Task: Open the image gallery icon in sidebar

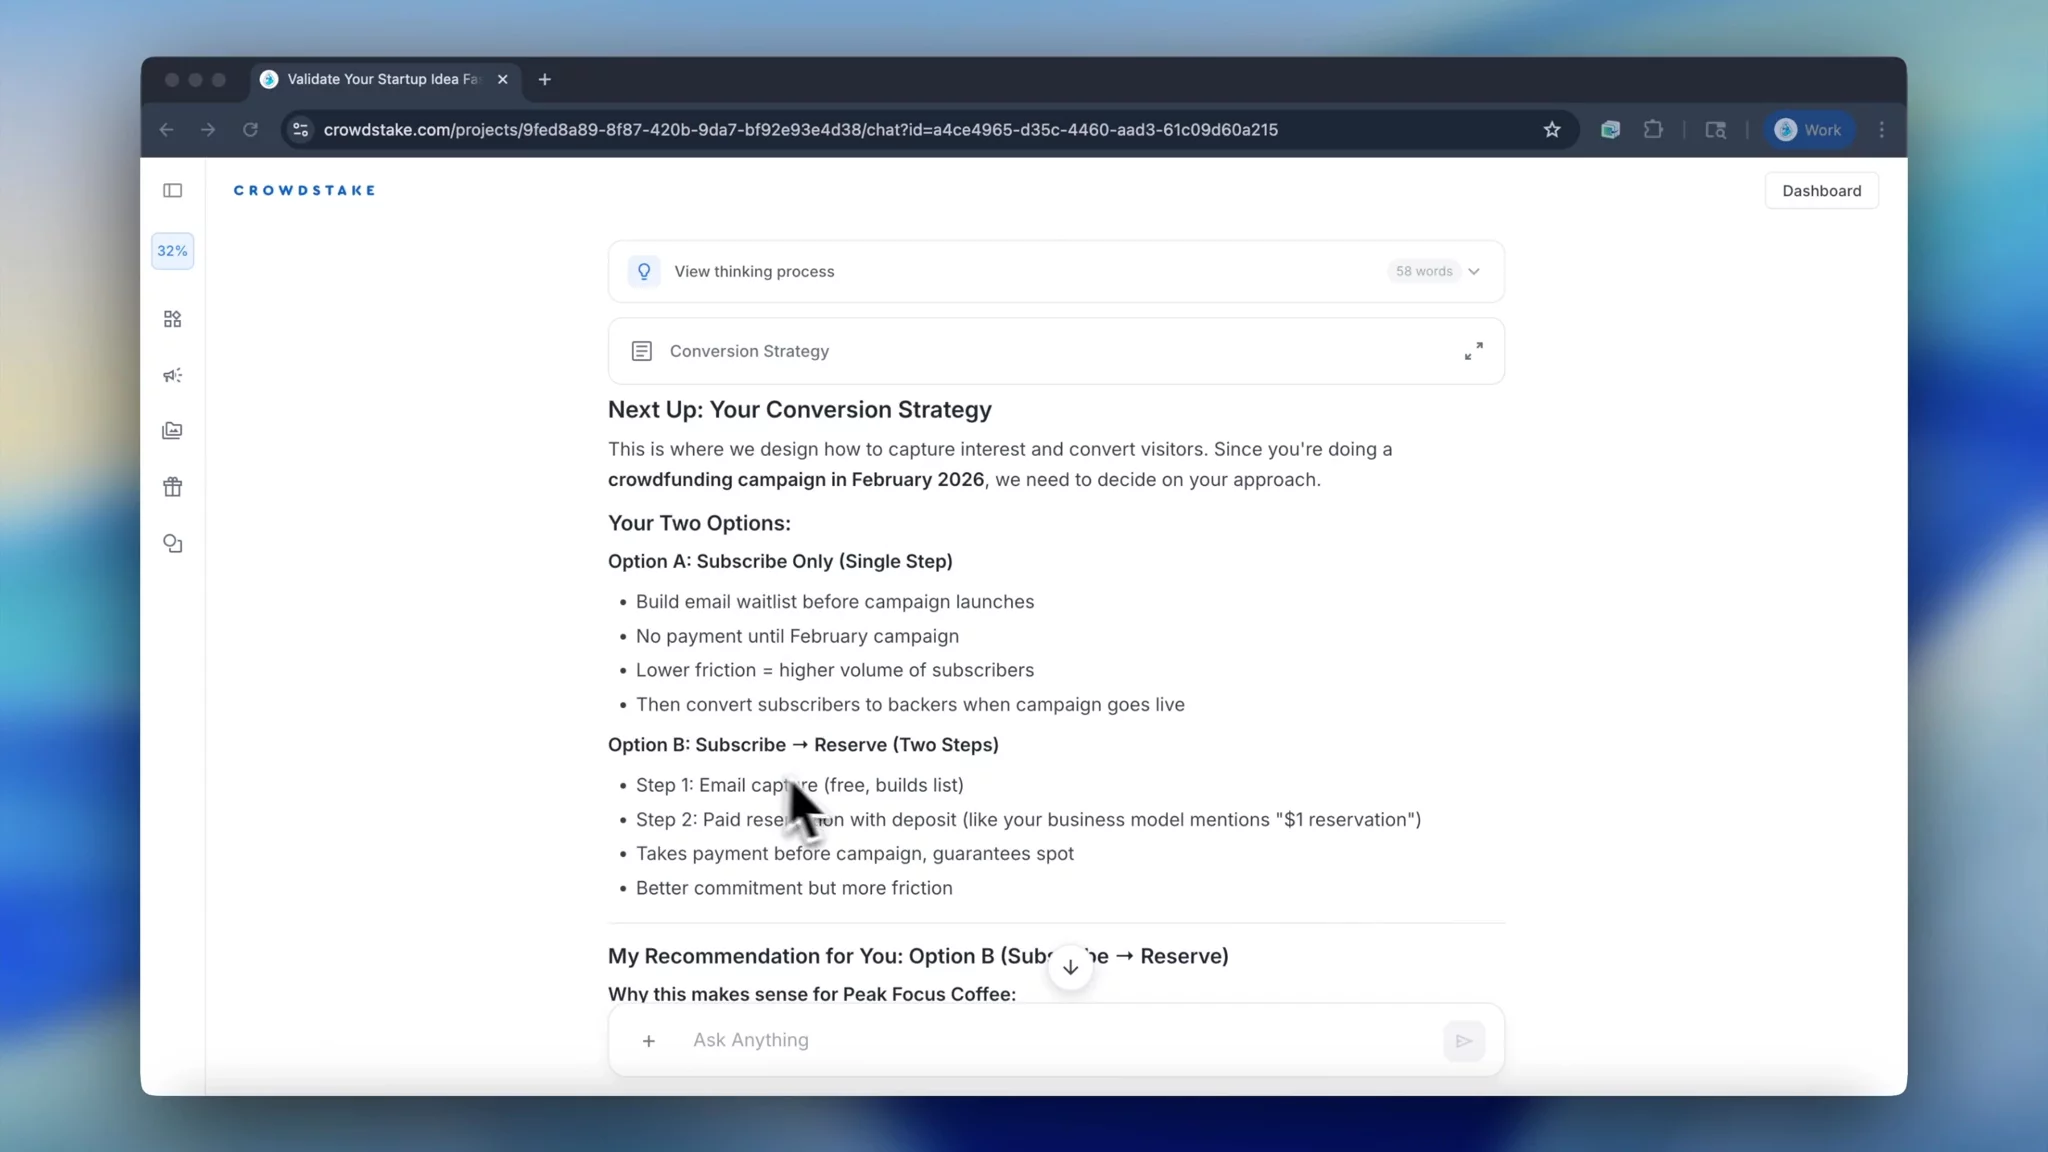Action: click(x=172, y=430)
